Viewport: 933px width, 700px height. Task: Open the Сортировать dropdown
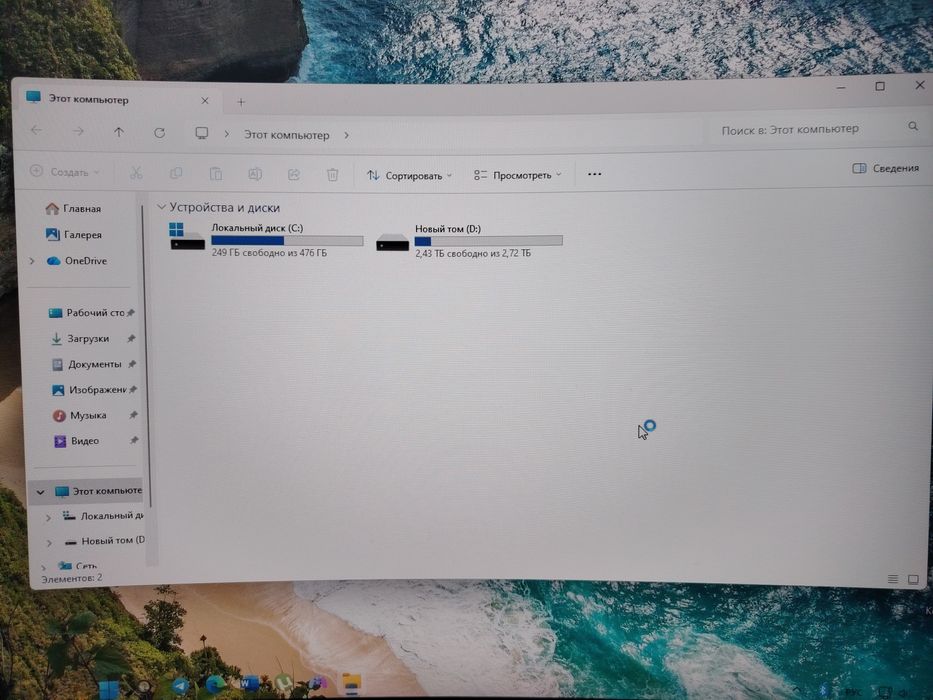tap(409, 176)
